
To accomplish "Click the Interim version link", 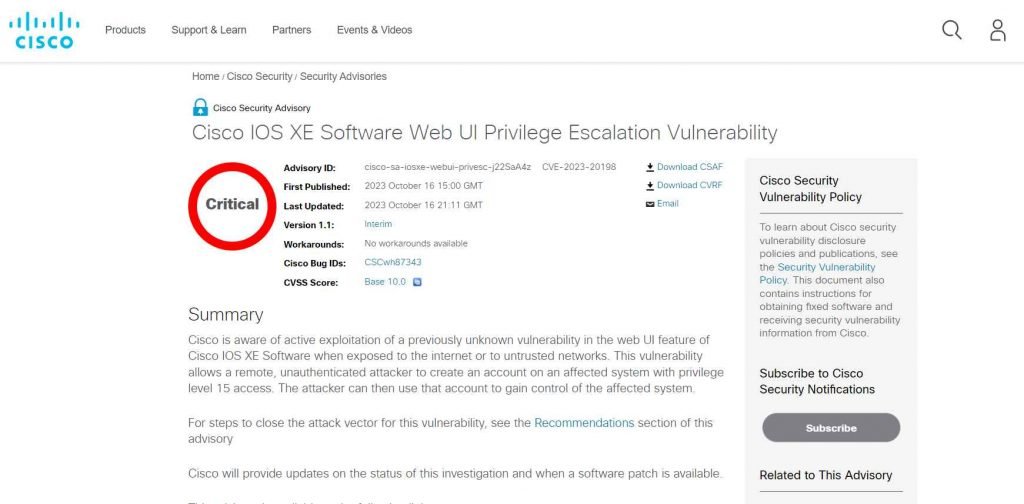I will pyautogui.click(x=378, y=224).
